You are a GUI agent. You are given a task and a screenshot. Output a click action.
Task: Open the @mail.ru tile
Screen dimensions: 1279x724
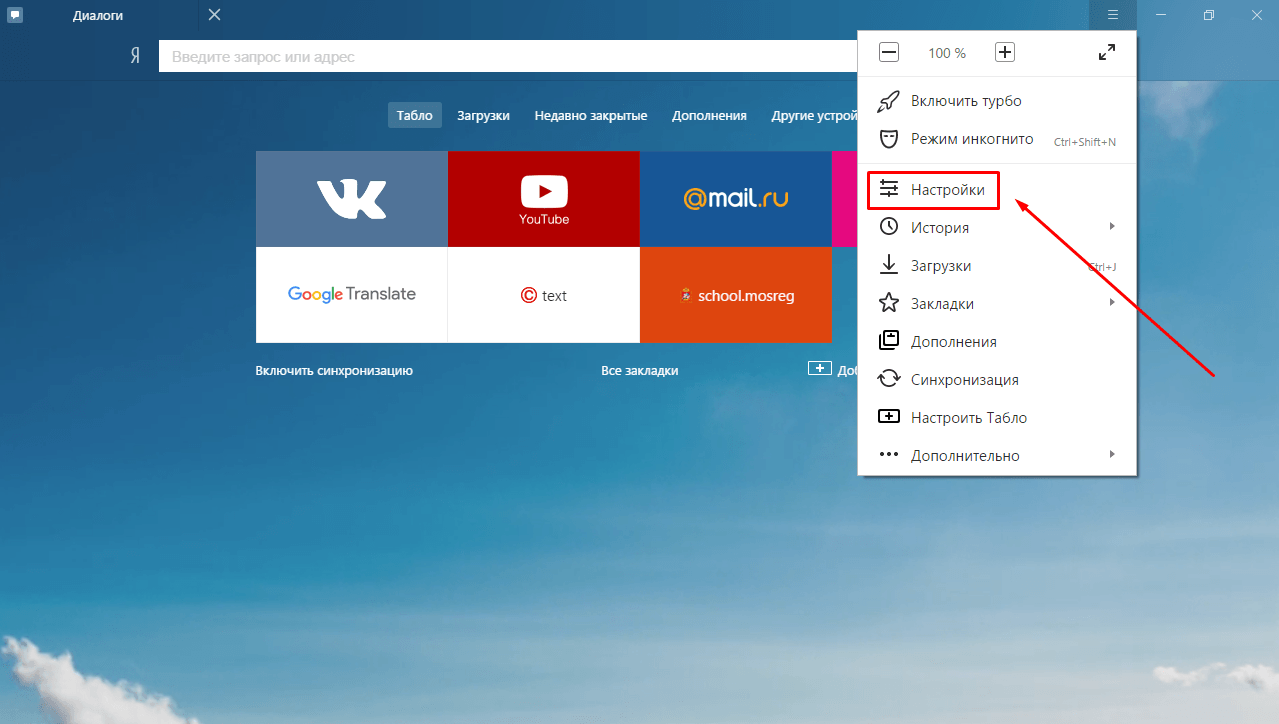(x=736, y=199)
